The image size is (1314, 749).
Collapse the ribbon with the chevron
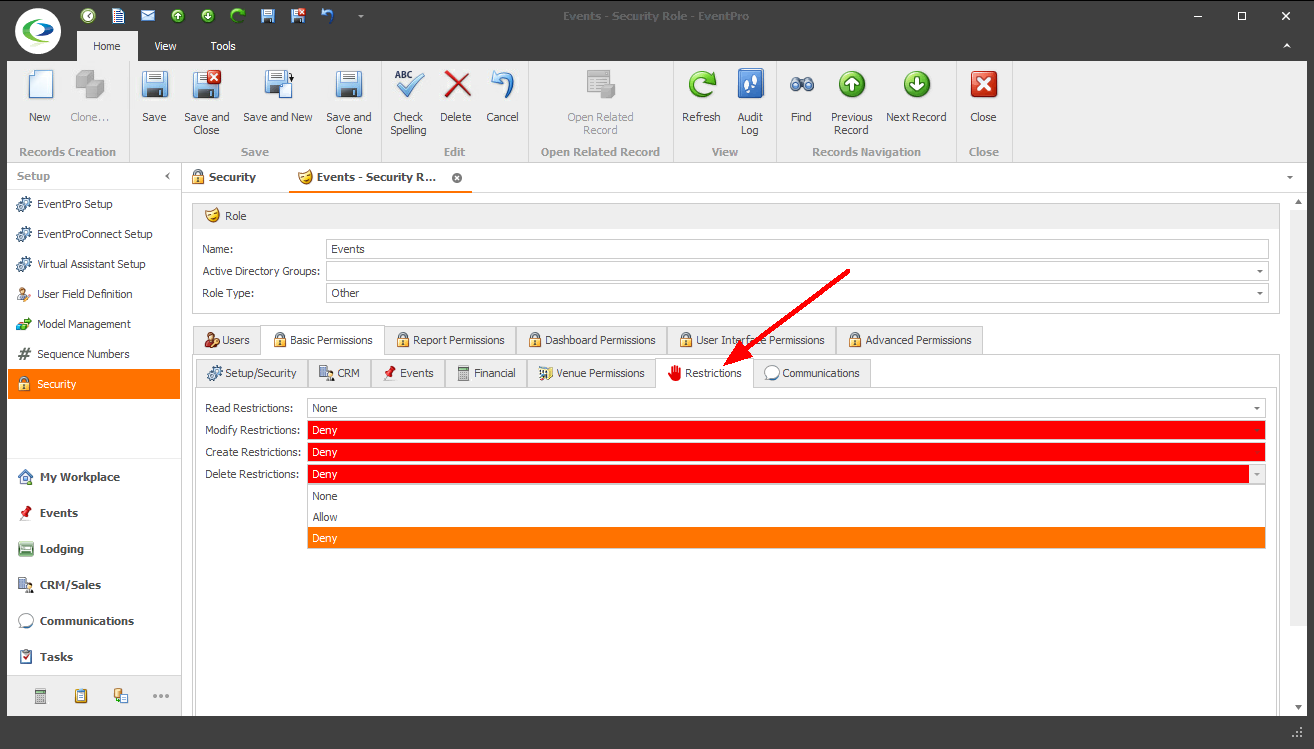pyautogui.click(x=1288, y=46)
